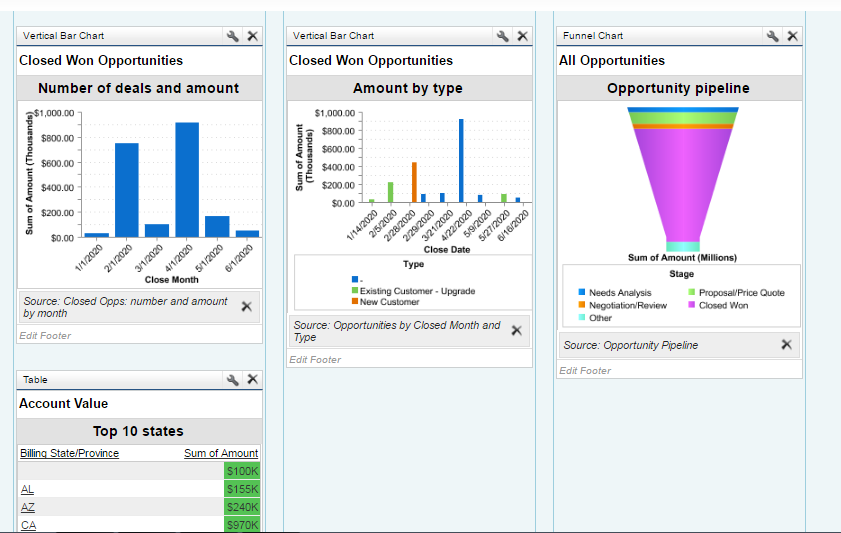Edit footer under the Opportunity pipeline funnel
Screen dimensions: 841x533
click(x=585, y=371)
